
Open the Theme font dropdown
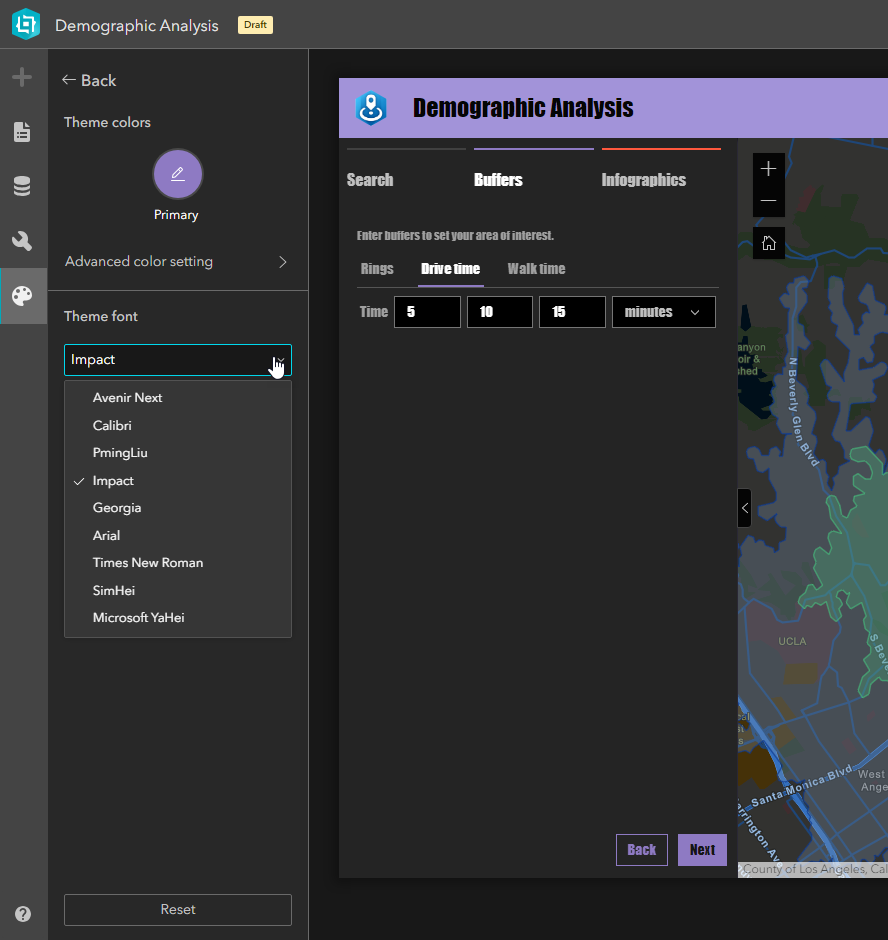(177, 358)
